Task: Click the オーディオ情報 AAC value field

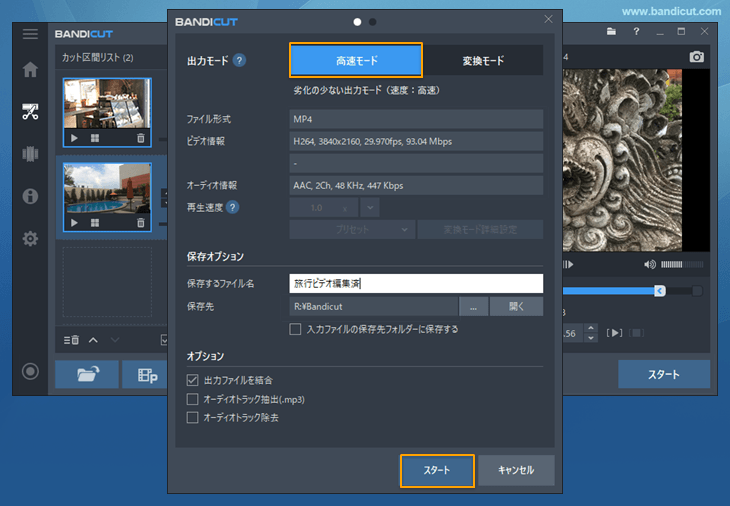Action: click(x=416, y=185)
